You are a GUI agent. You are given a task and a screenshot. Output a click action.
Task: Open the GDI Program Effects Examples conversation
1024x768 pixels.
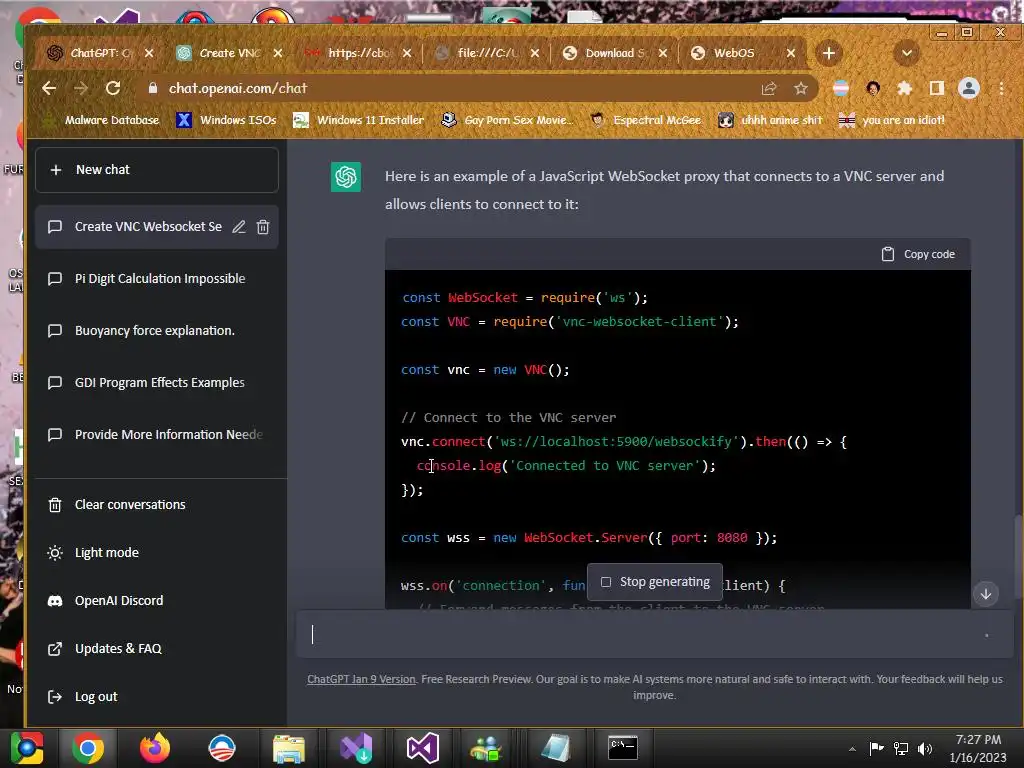click(x=157, y=383)
